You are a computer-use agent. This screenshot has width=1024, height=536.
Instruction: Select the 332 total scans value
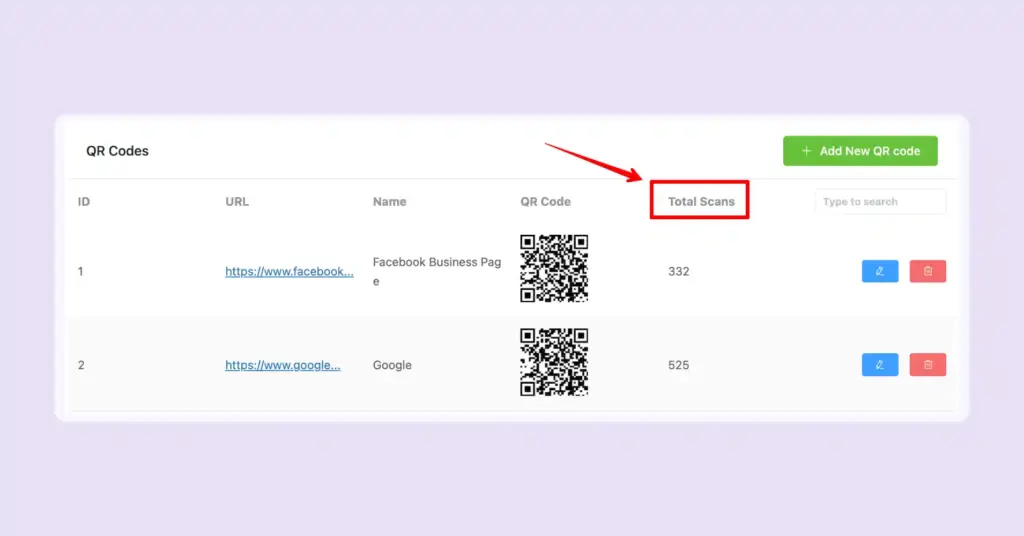tap(679, 271)
